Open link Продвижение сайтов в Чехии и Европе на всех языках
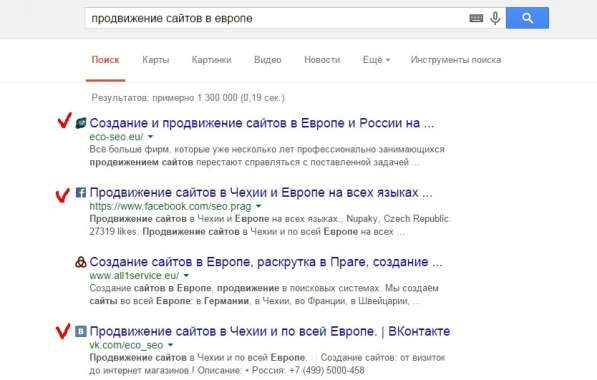The height and width of the screenshot is (380, 597). (261, 192)
